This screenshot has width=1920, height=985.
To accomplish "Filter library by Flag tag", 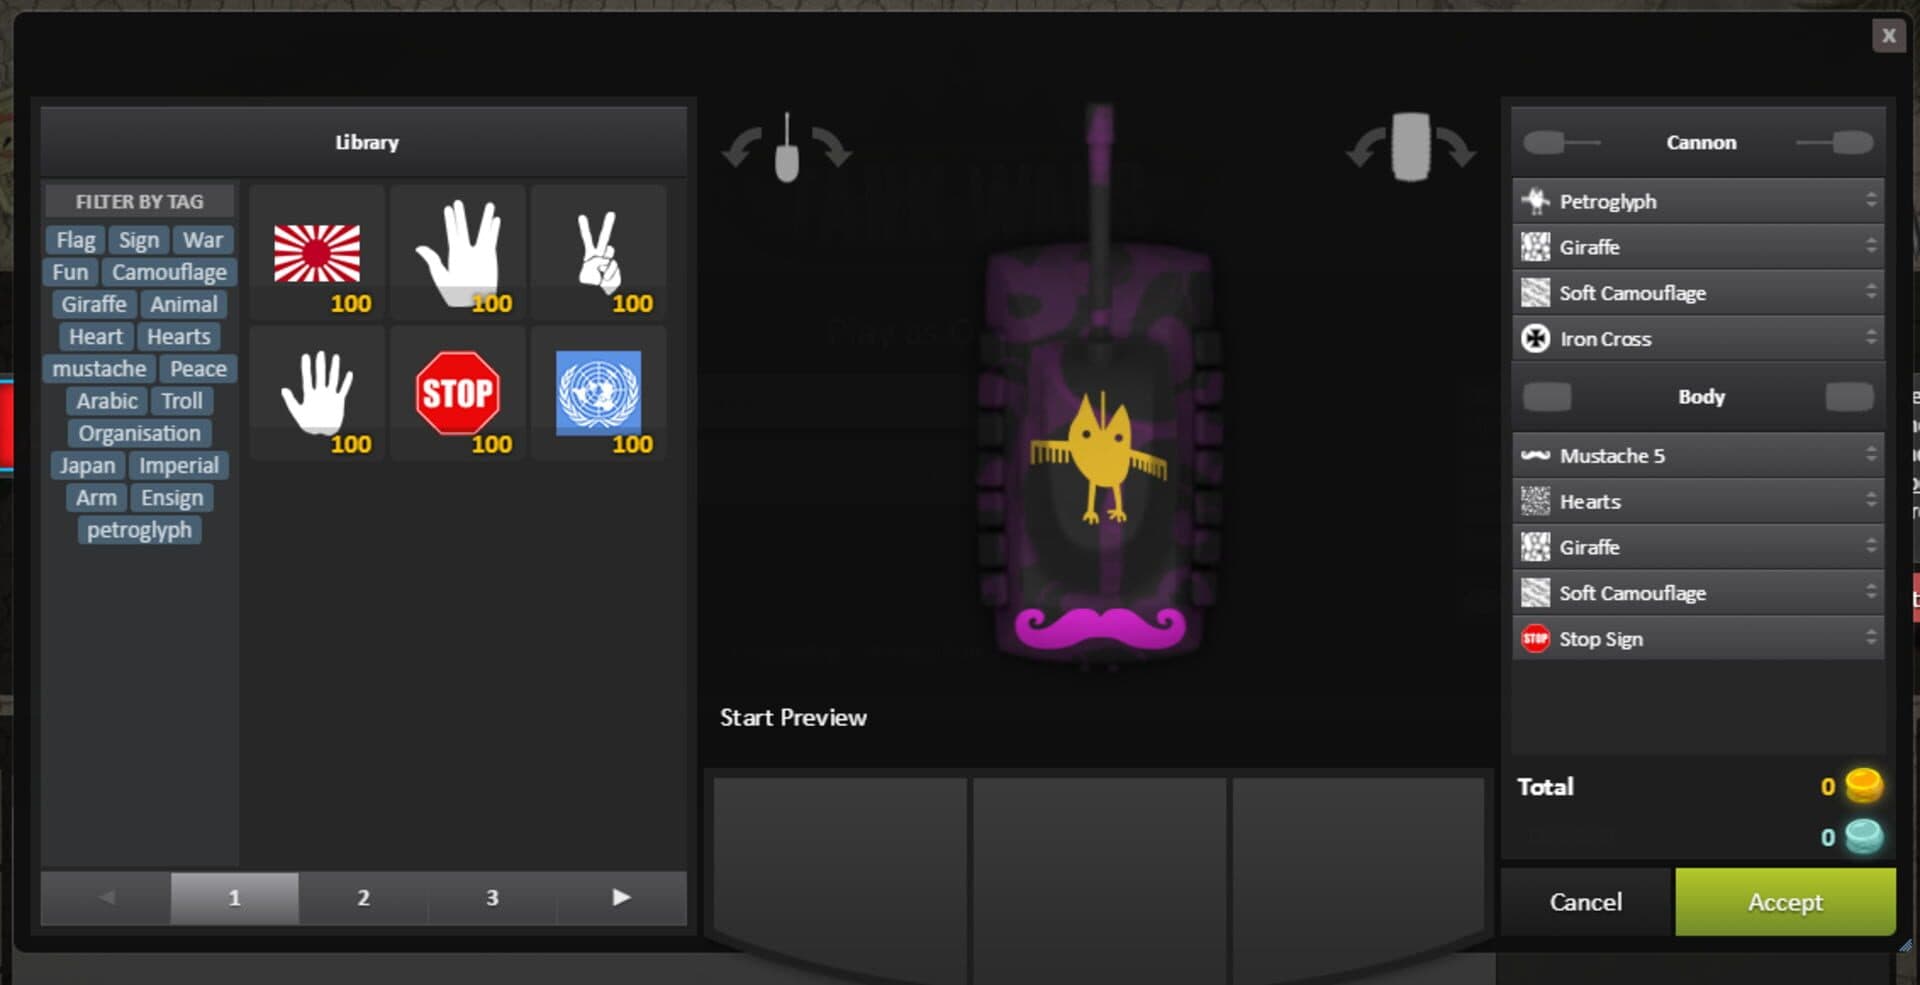I will 75,240.
